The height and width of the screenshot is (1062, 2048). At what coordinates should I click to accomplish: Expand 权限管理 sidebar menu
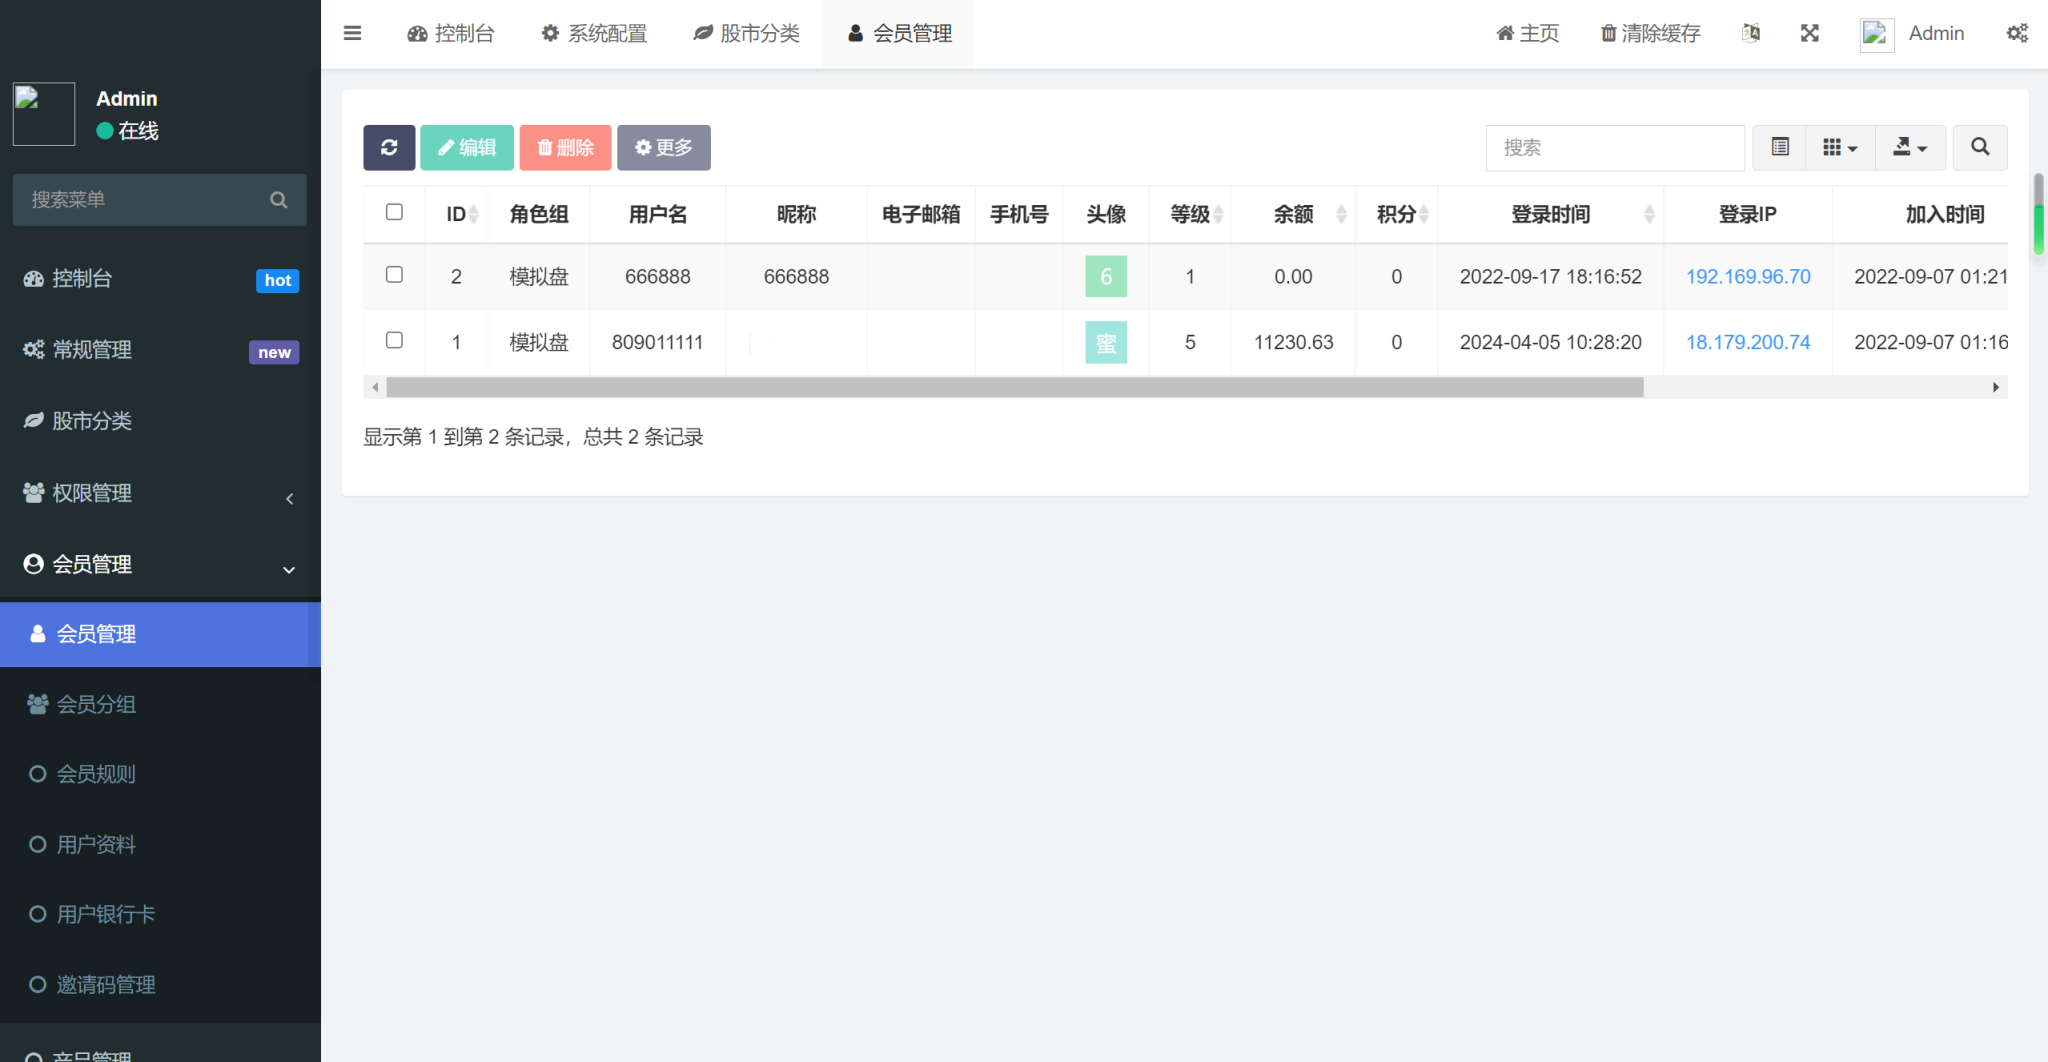click(160, 493)
